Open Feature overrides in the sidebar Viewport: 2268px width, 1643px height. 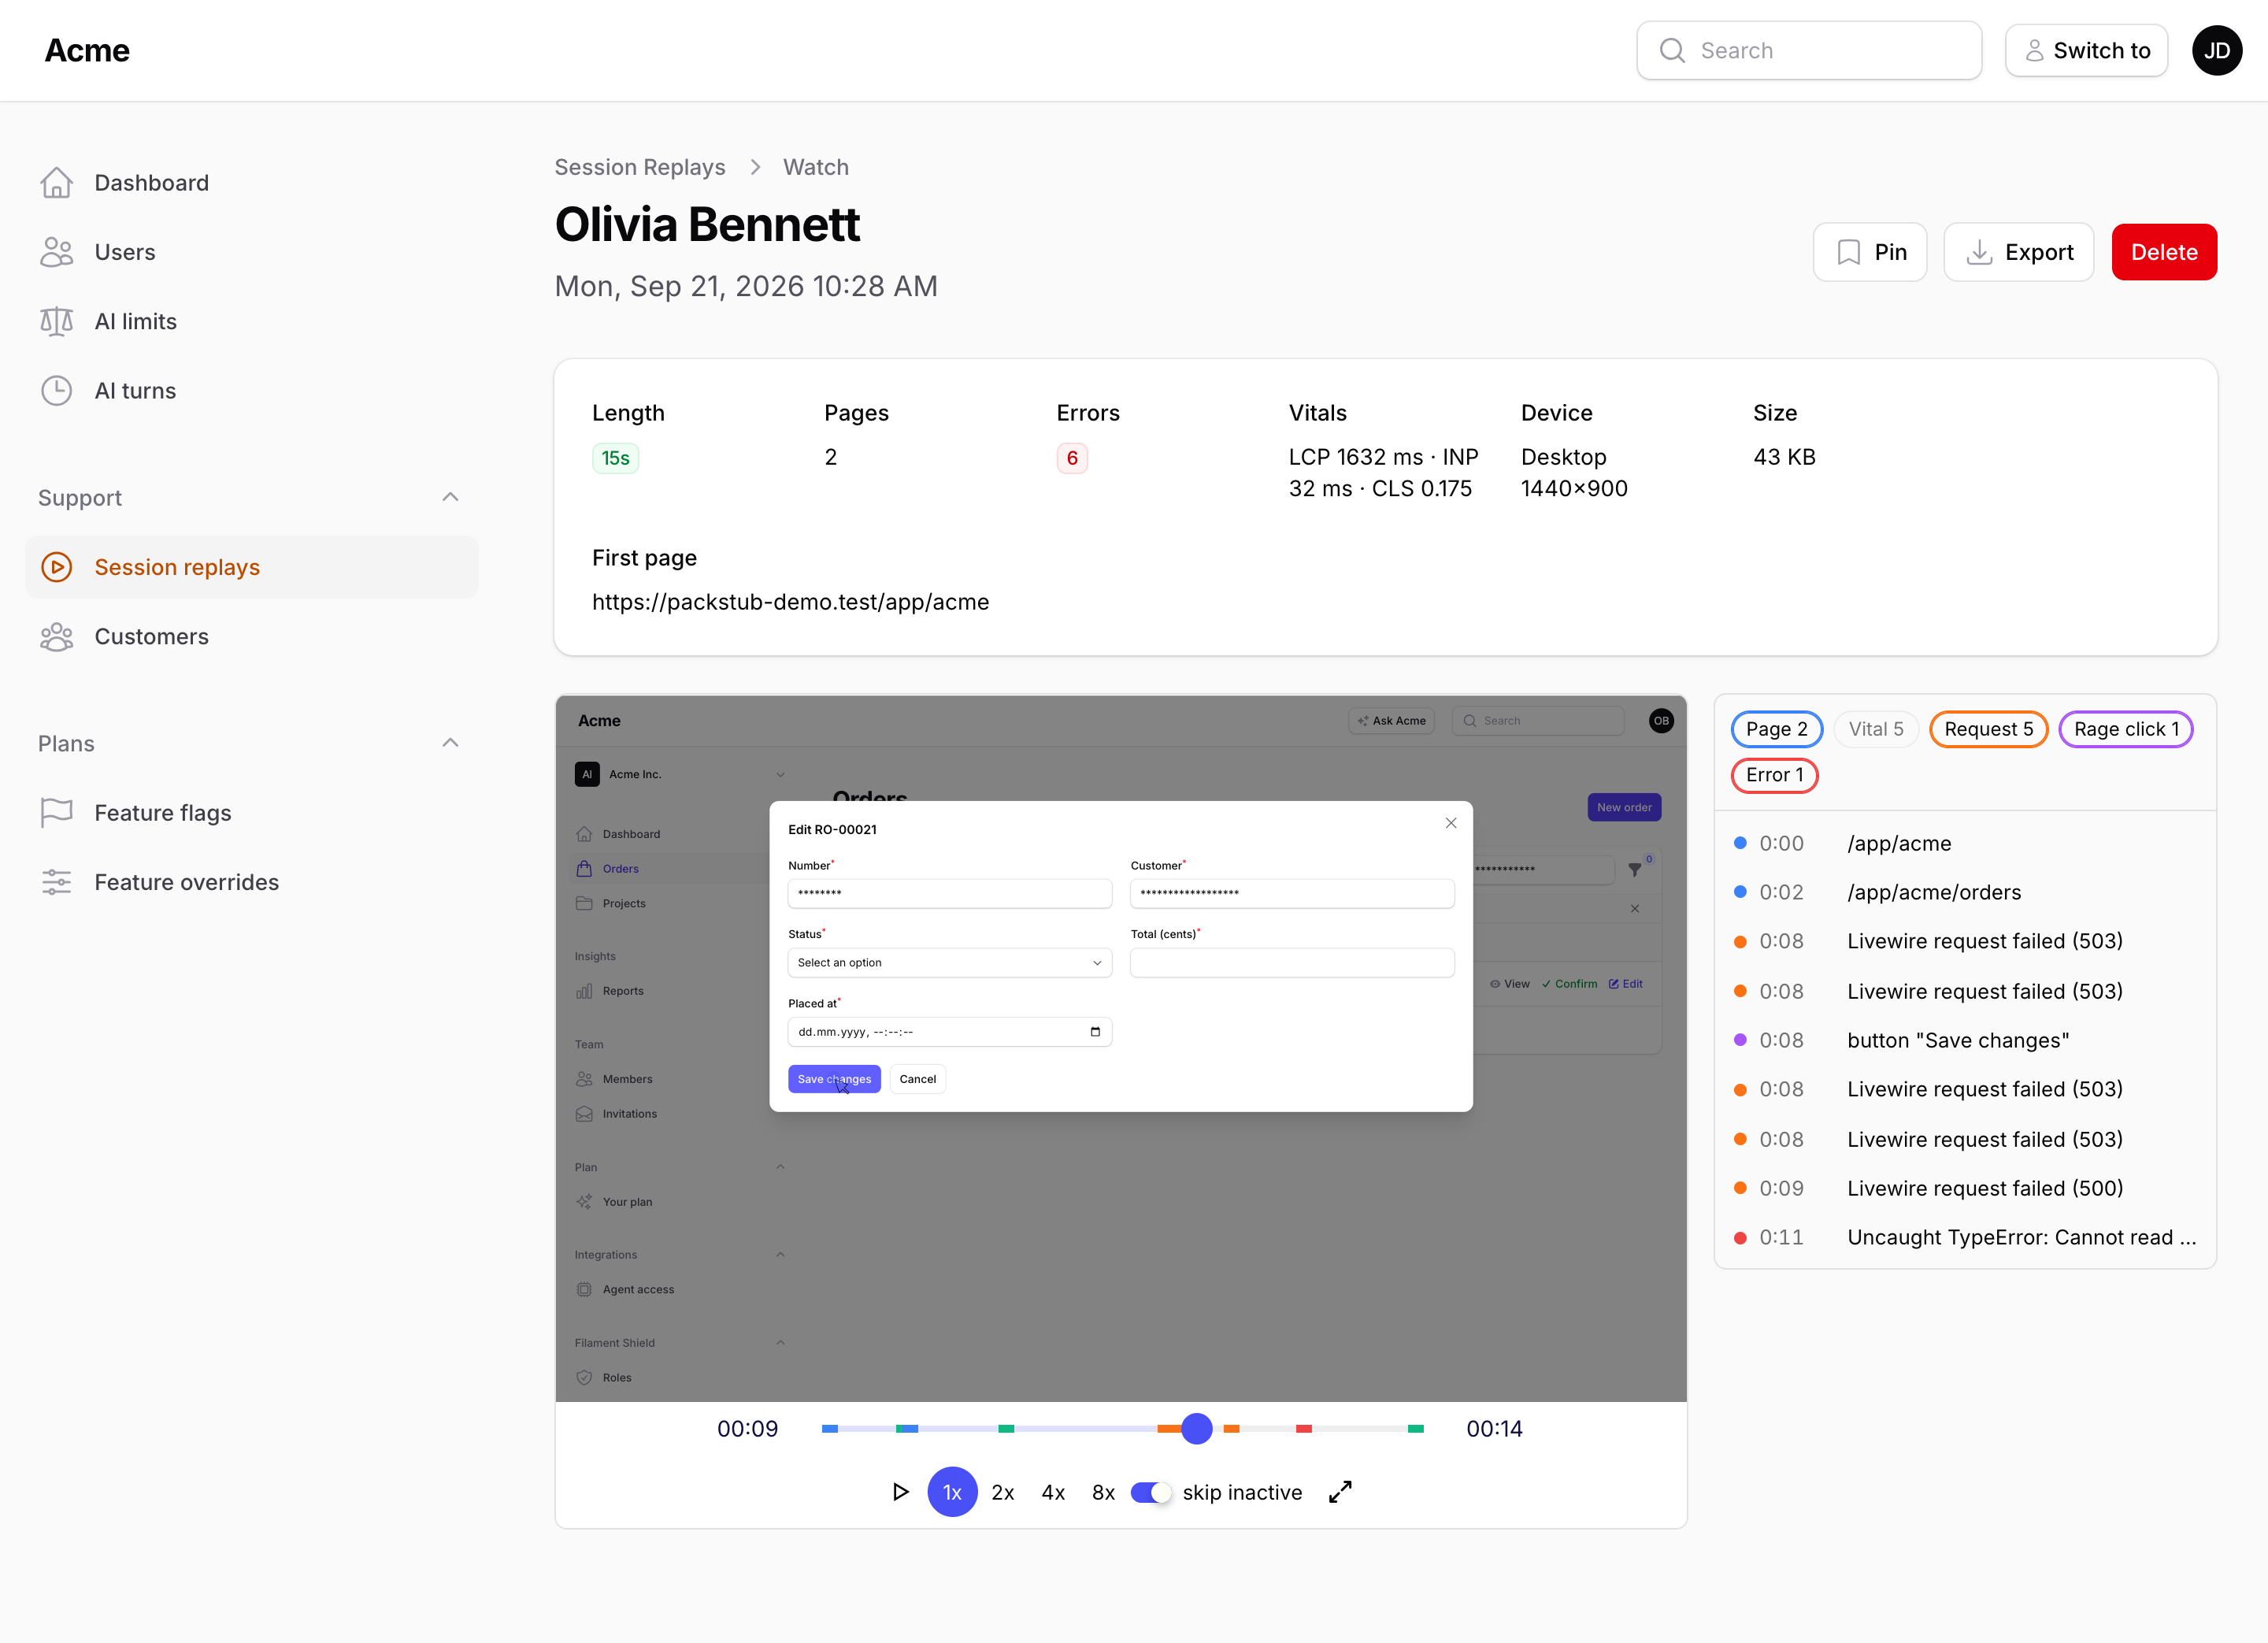pyautogui.click(x=251, y=882)
